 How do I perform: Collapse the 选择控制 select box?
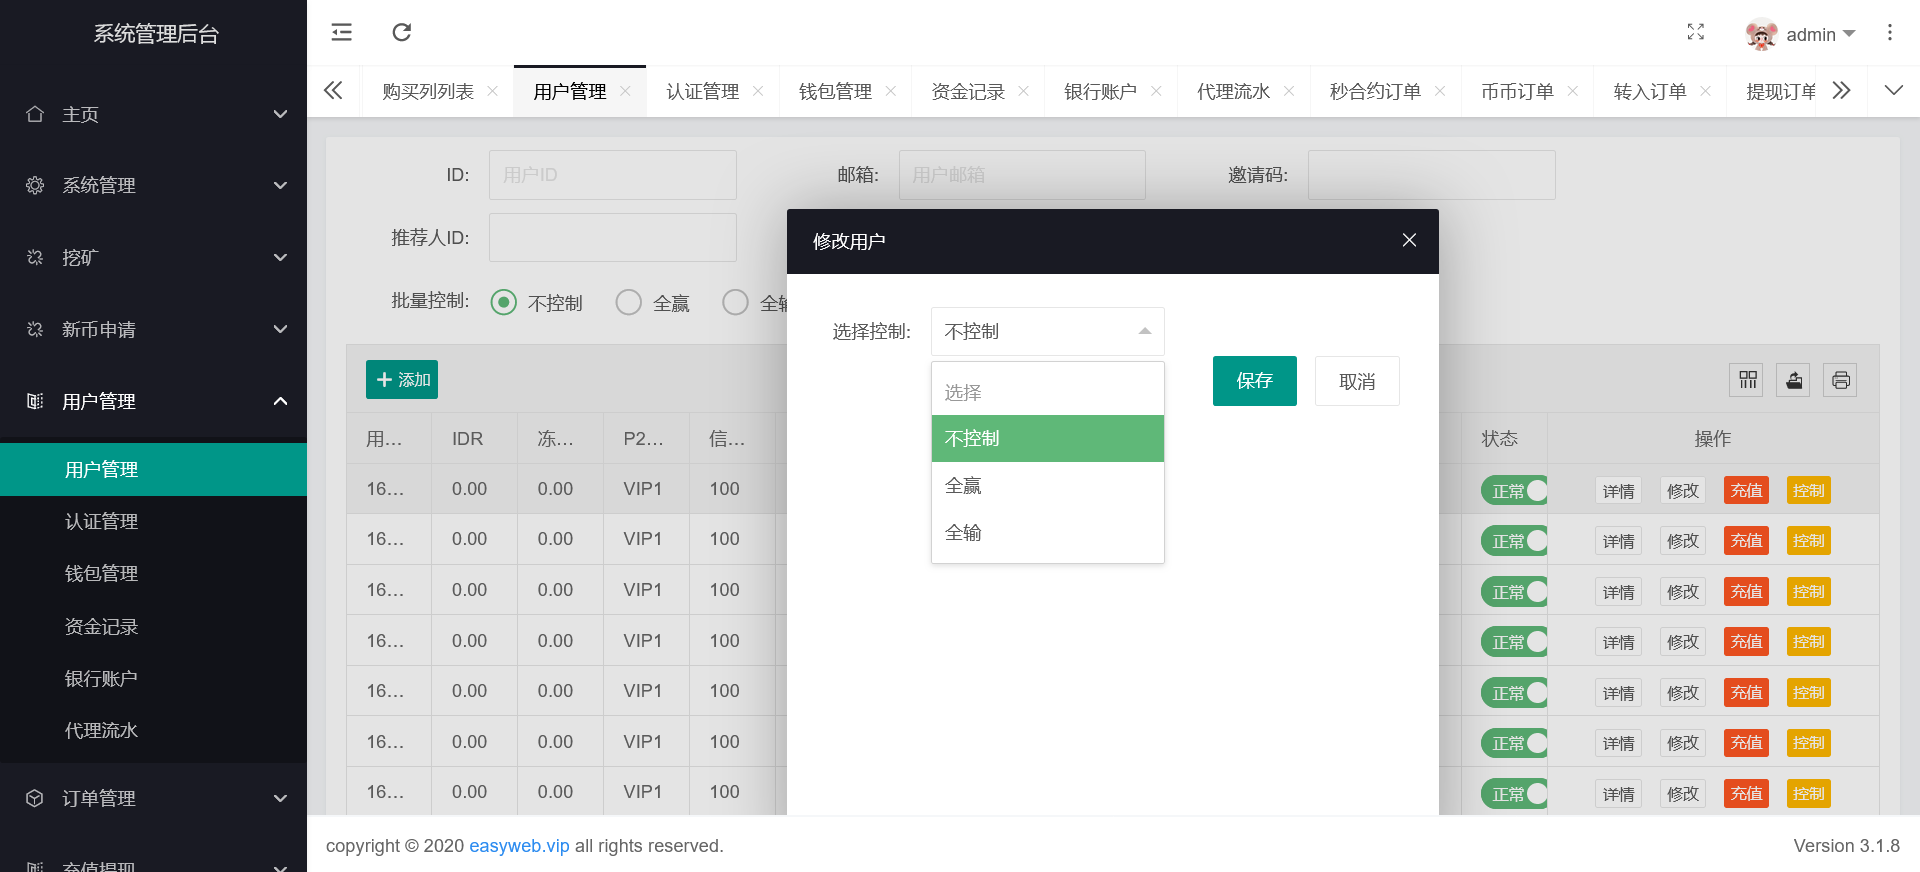[x=1047, y=331]
